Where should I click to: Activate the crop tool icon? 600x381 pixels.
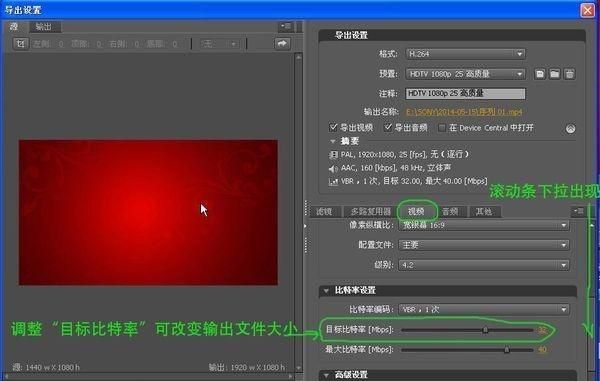(x=21, y=44)
